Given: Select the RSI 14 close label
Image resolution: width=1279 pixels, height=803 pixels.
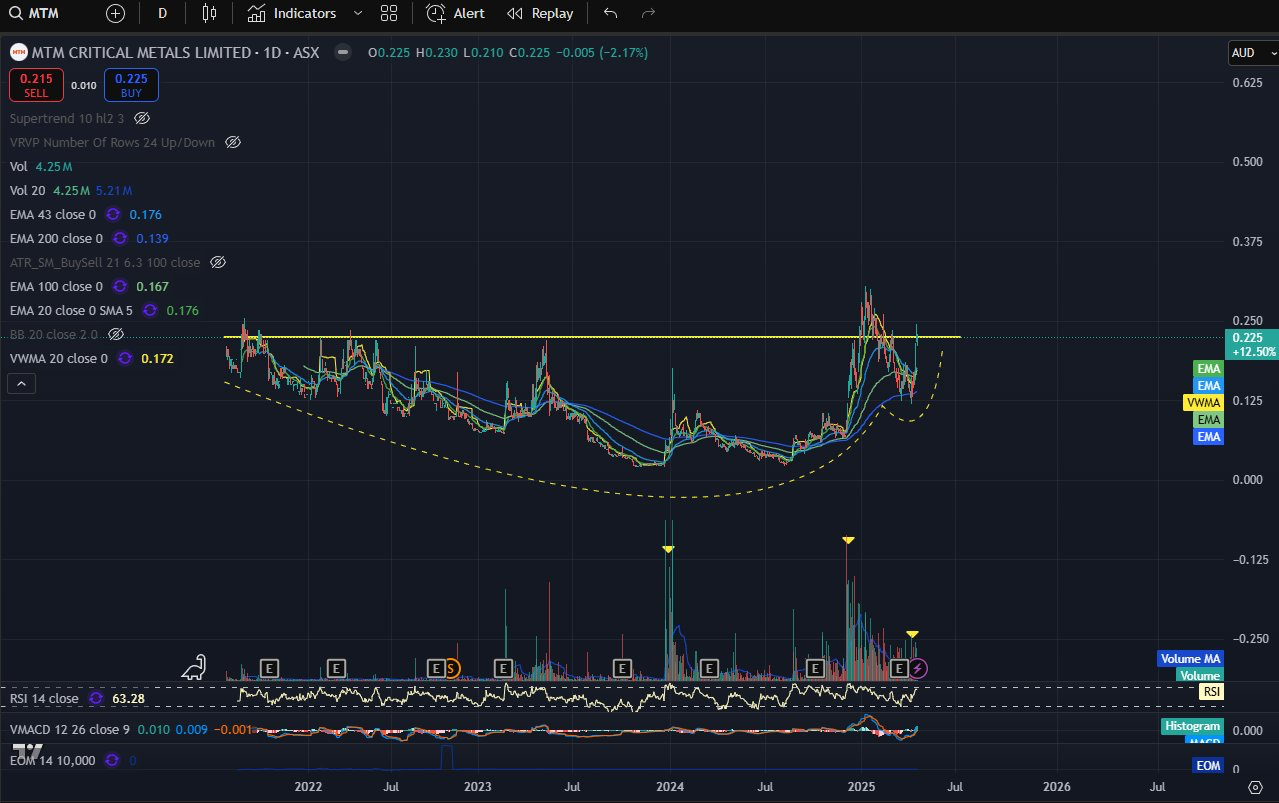Looking at the screenshot, I should pyautogui.click(x=44, y=698).
